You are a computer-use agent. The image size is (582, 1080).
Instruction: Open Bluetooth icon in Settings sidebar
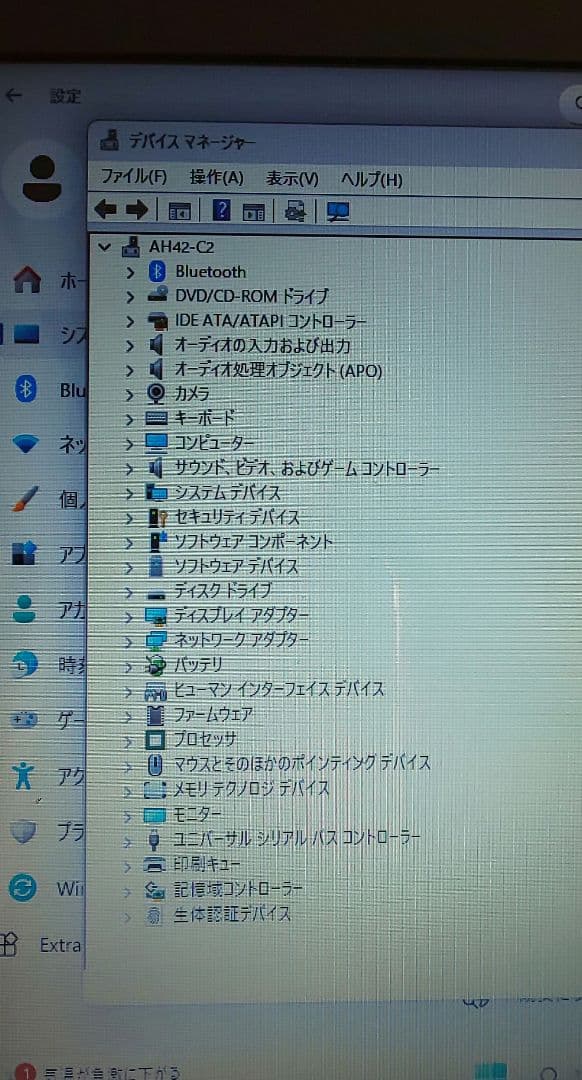pyautogui.click(x=26, y=390)
